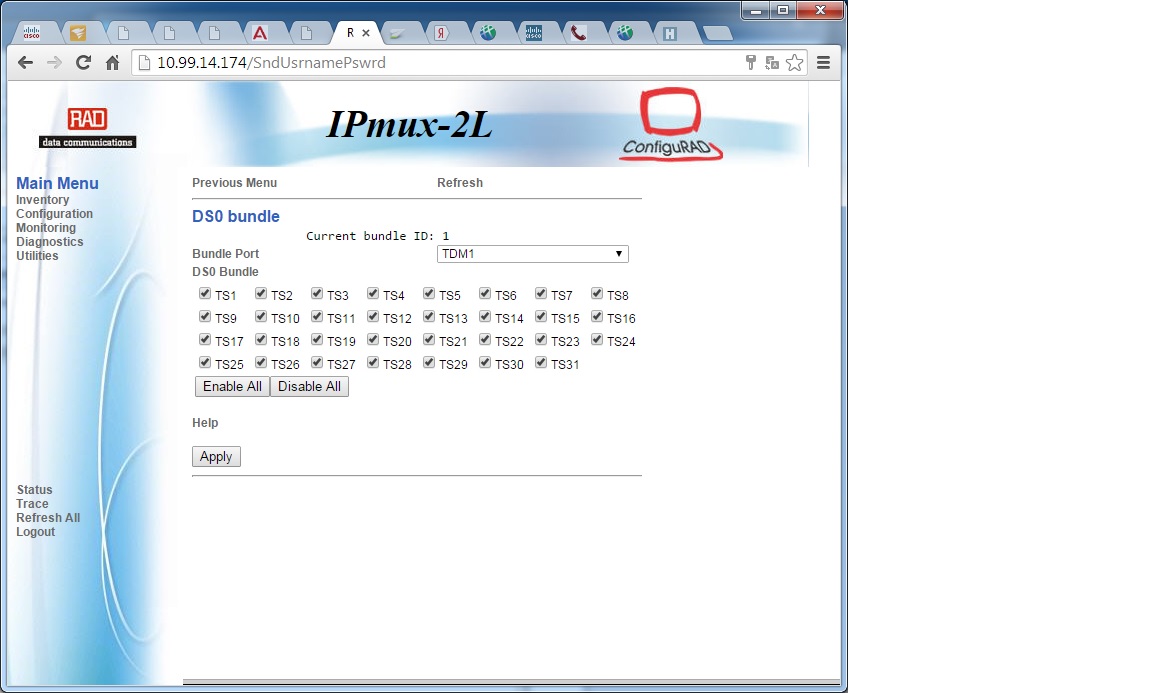This screenshot has height=693, width=1152.
Task: Click the ConfiguRAD logo
Action: [671, 123]
